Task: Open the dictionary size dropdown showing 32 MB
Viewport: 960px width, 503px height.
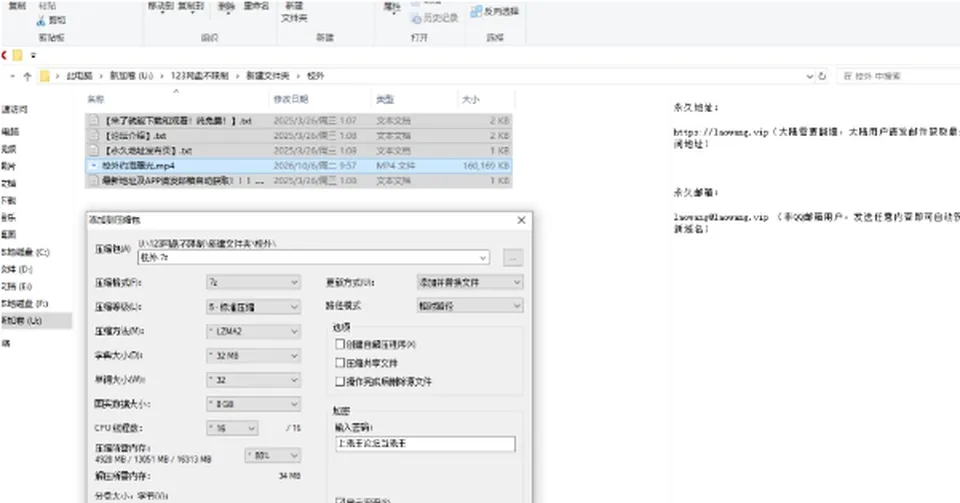Action: [x=253, y=356]
